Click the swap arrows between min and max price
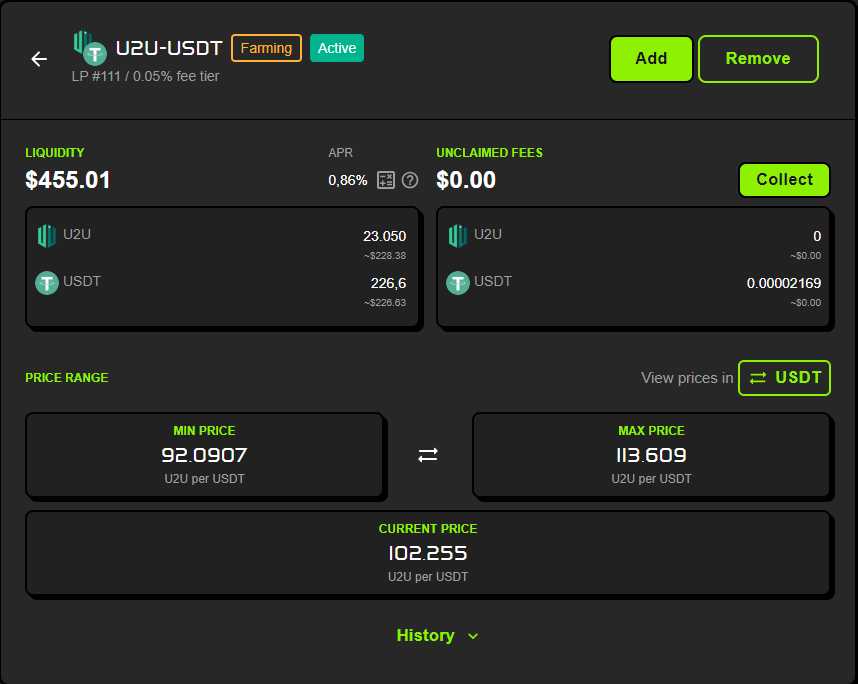 [x=428, y=455]
